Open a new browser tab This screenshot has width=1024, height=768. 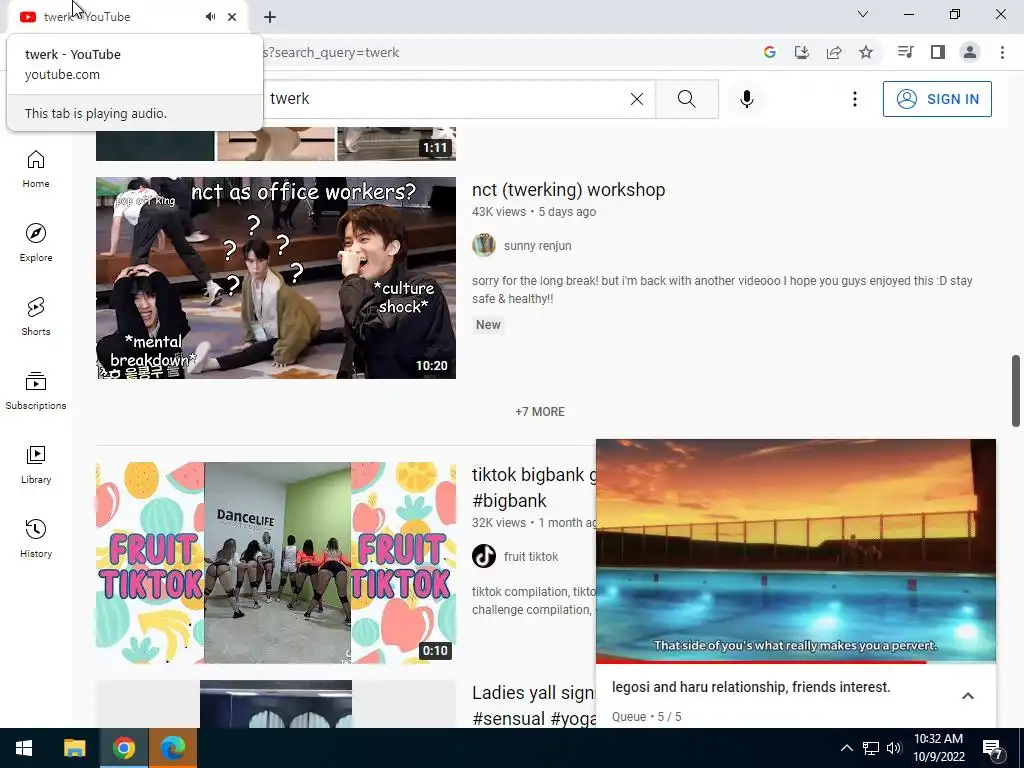pos(270,17)
